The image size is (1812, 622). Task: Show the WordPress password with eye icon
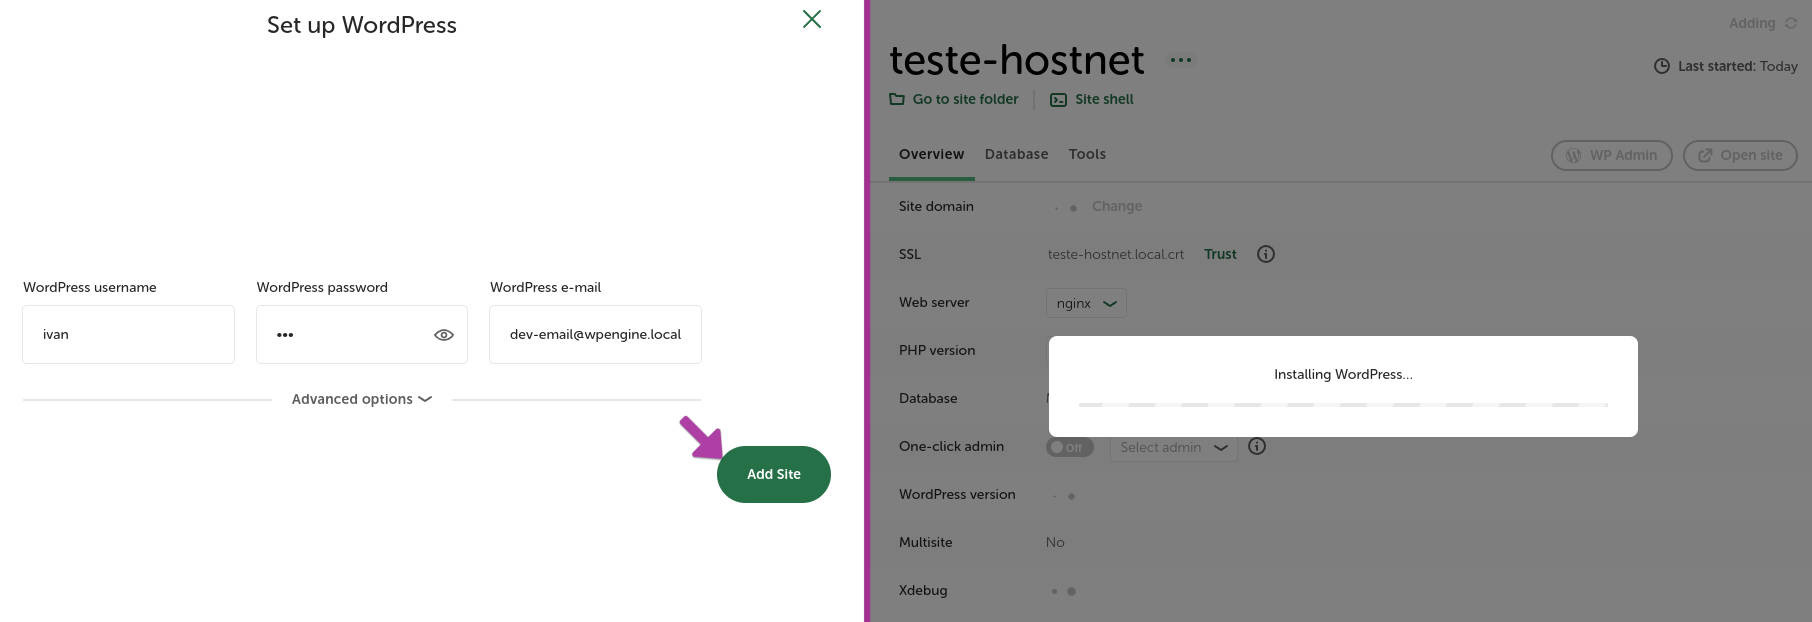tap(444, 335)
